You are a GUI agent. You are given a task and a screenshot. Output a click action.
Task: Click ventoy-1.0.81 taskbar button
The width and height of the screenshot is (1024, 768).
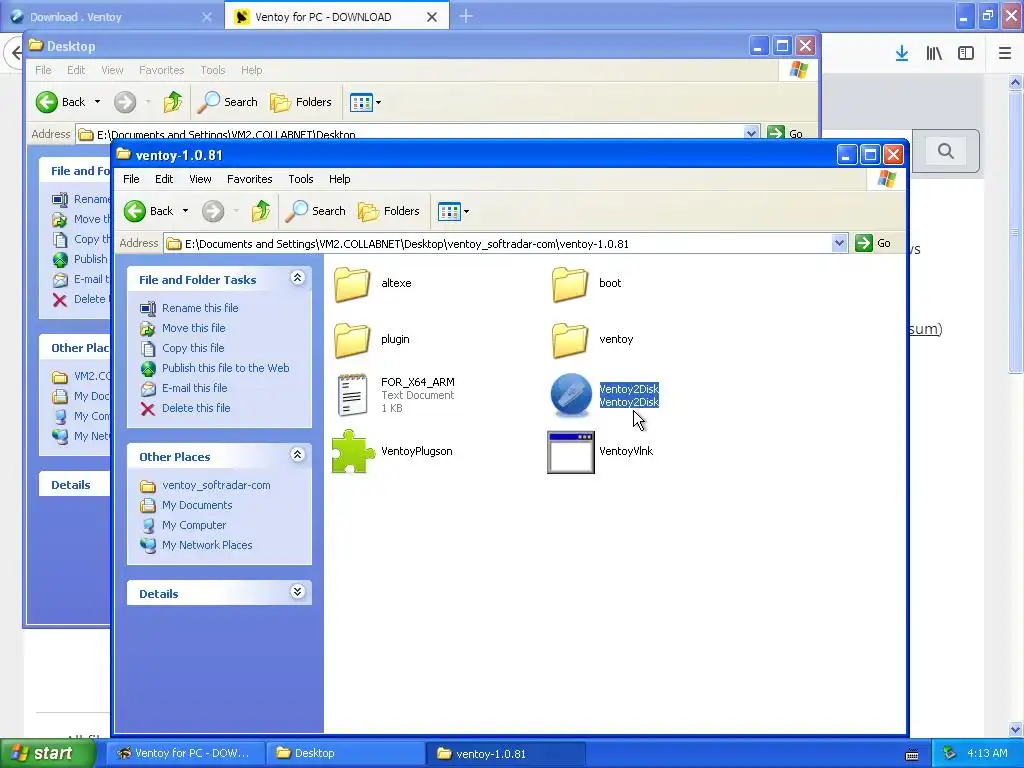(x=506, y=754)
